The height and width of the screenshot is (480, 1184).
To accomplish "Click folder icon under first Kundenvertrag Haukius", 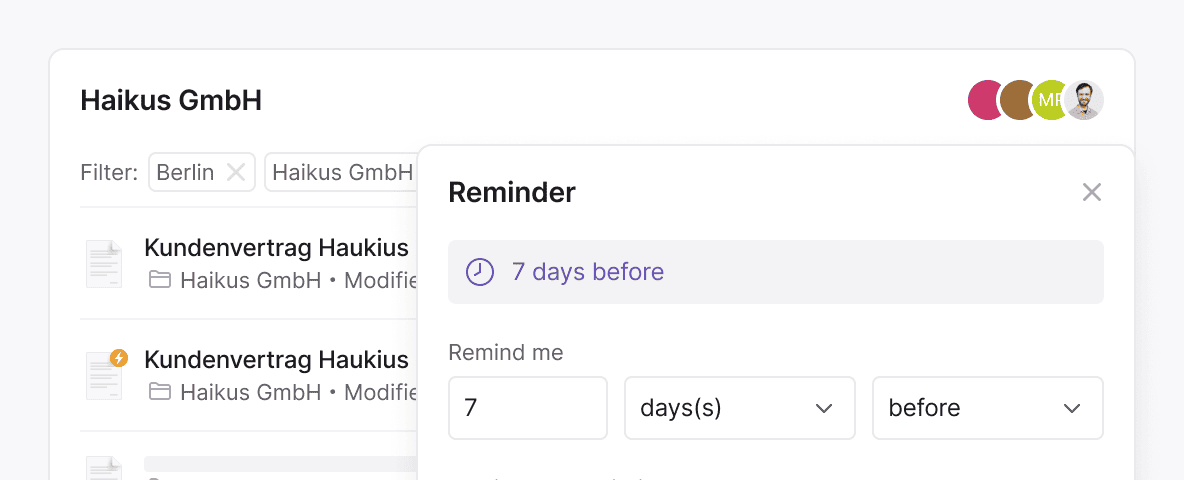I will click(x=160, y=280).
